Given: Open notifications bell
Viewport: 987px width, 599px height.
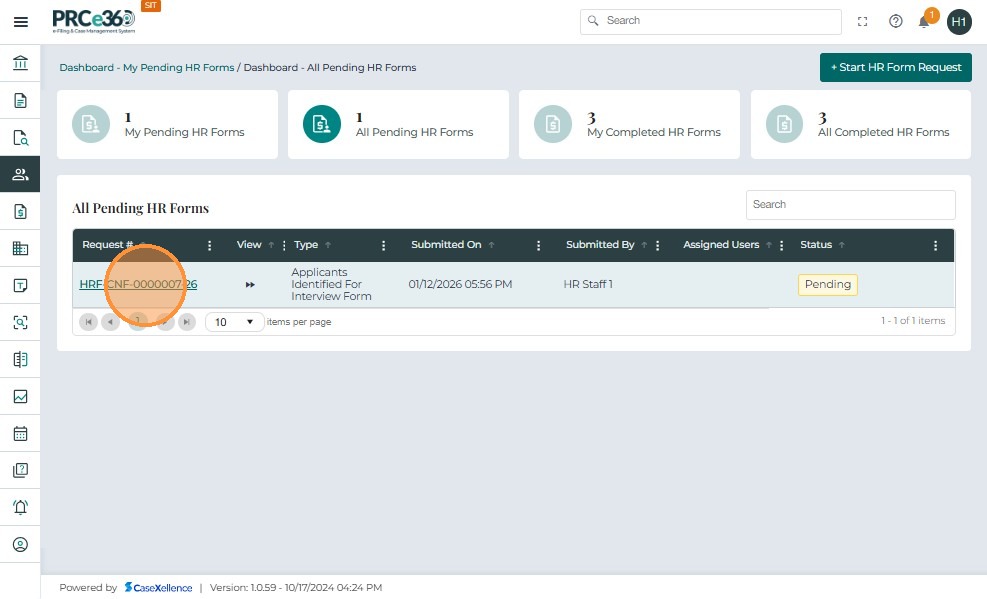Looking at the screenshot, I should 923,23.
